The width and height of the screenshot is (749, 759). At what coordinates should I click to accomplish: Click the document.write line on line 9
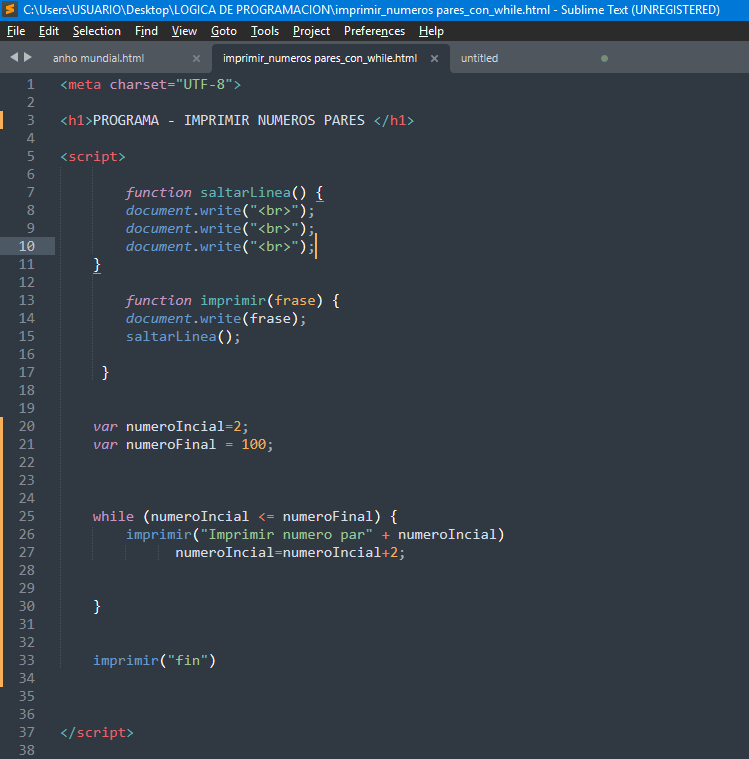[x=220, y=228]
